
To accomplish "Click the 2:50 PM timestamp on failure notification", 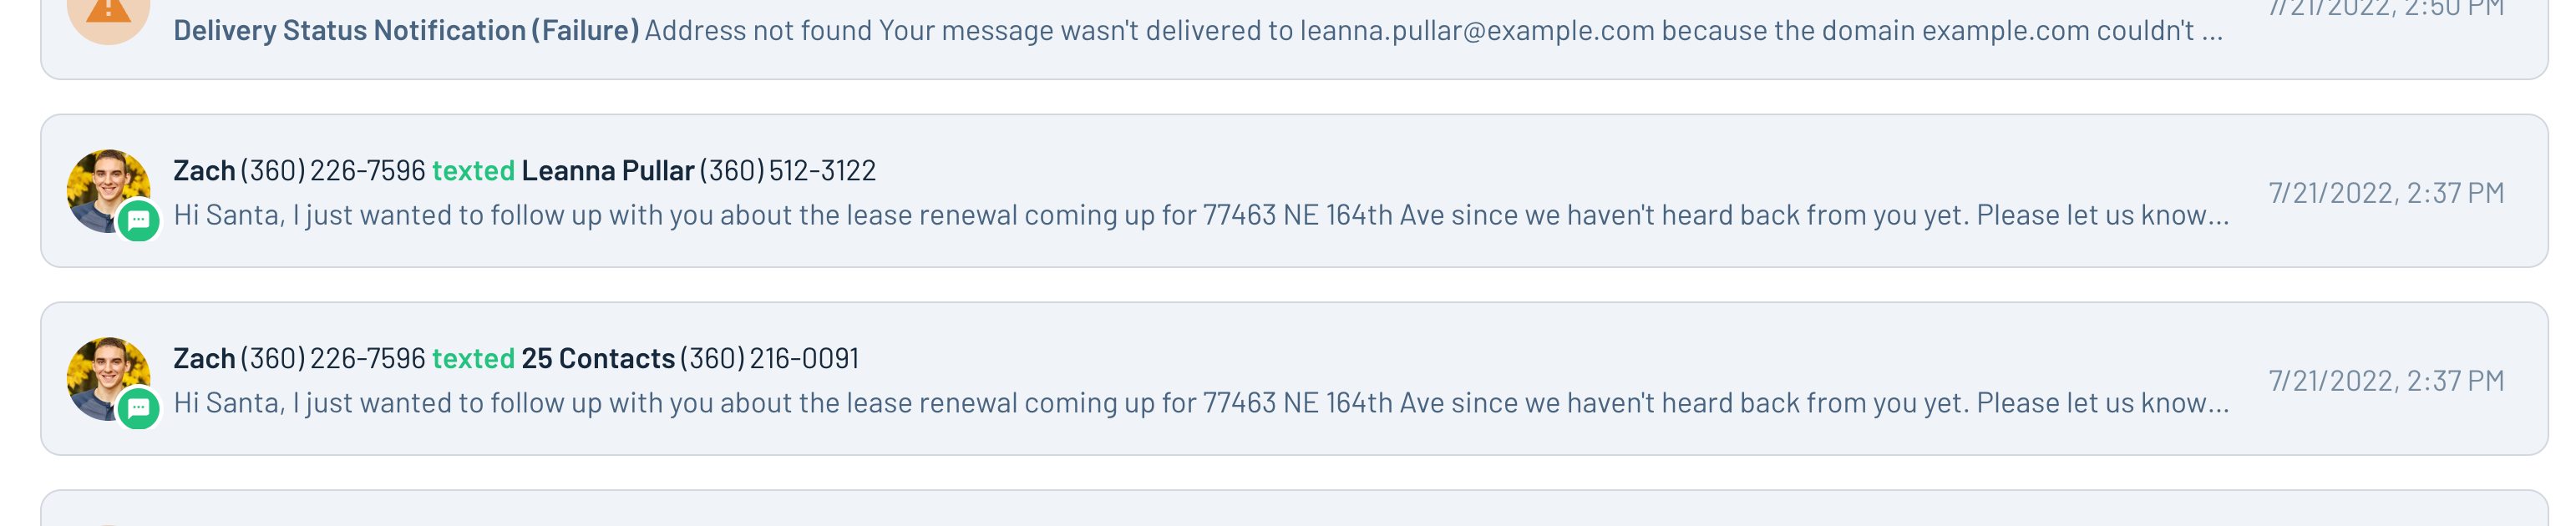I will (2386, 8).
